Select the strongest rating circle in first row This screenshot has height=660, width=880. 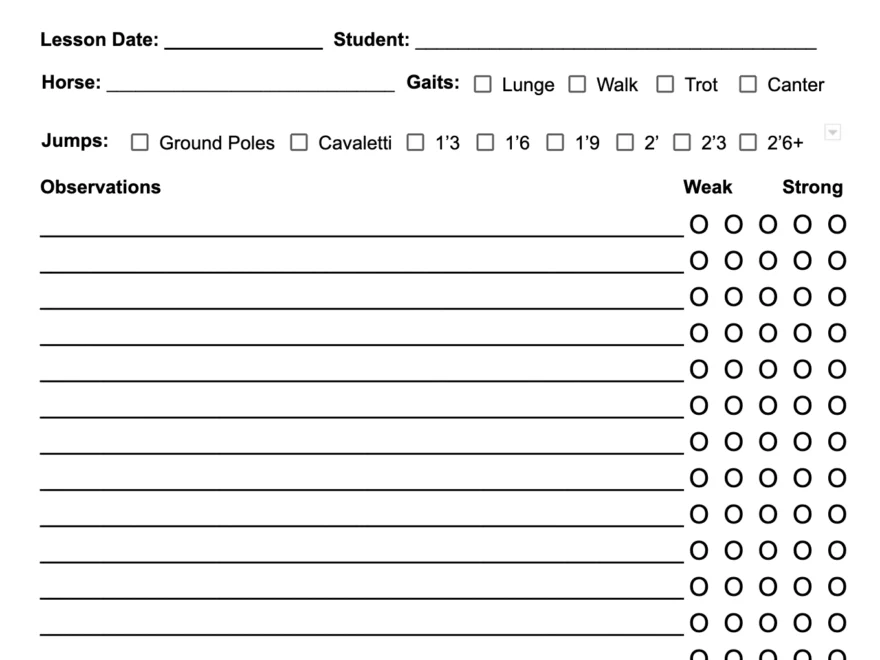pos(837,225)
